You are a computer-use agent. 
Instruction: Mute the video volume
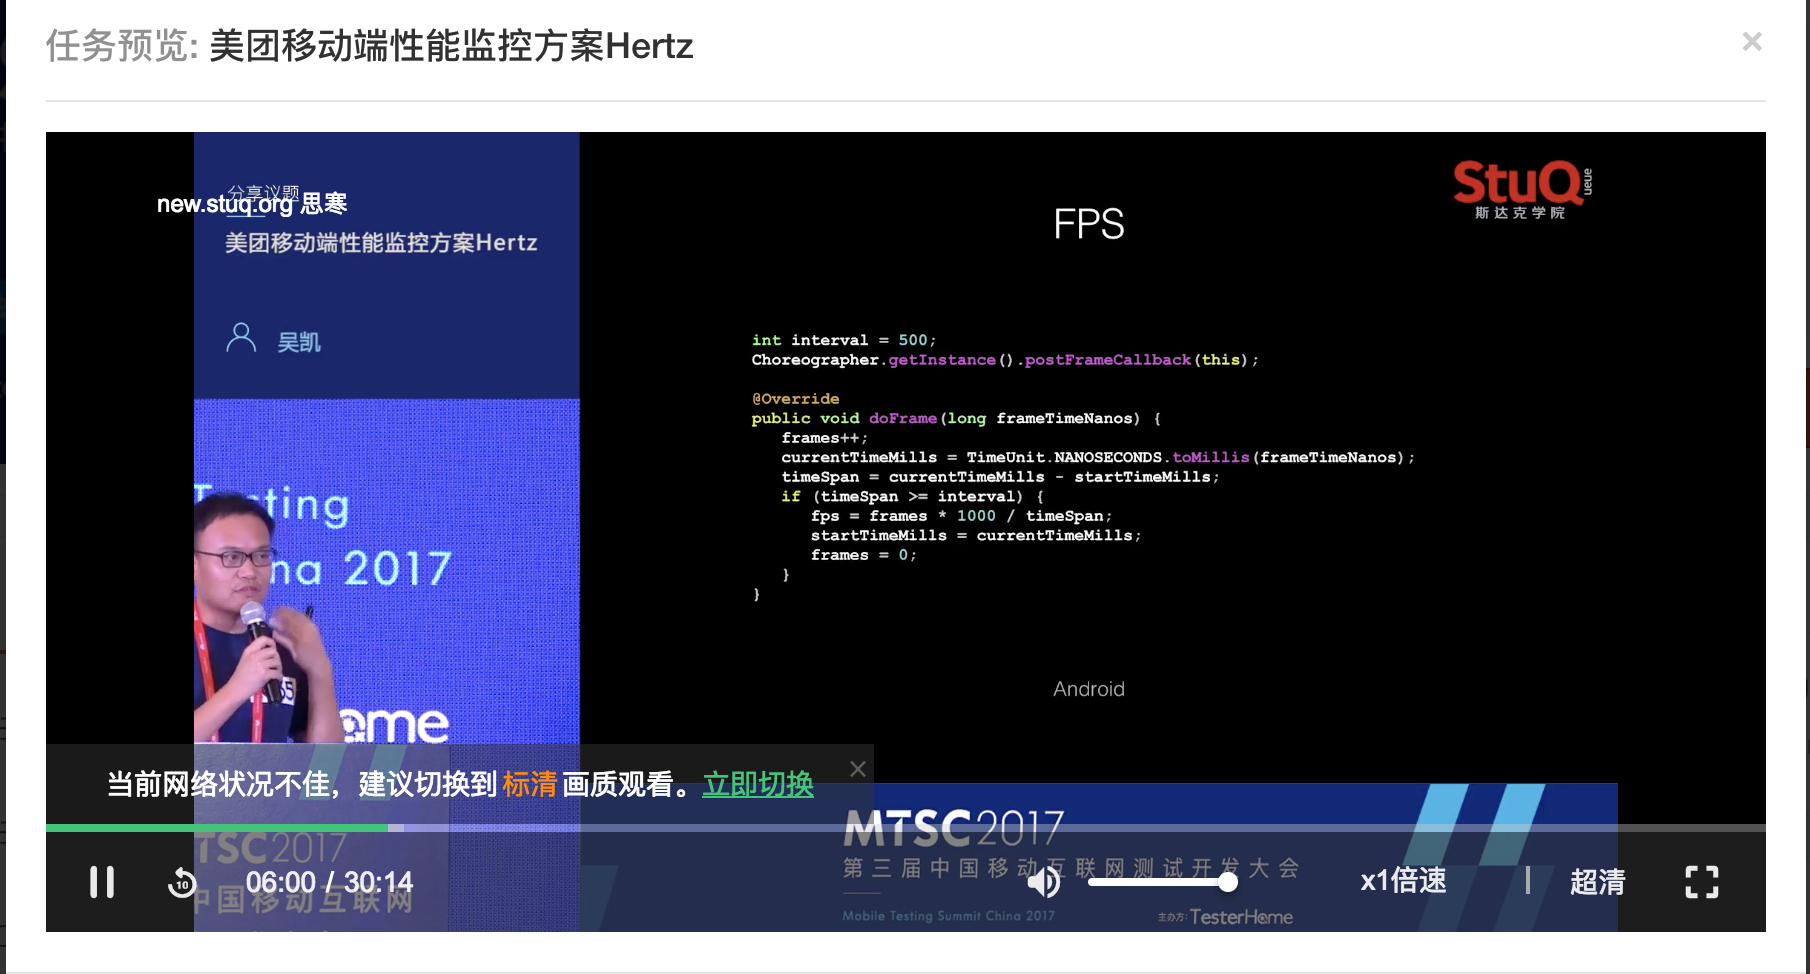tap(1044, 881)
